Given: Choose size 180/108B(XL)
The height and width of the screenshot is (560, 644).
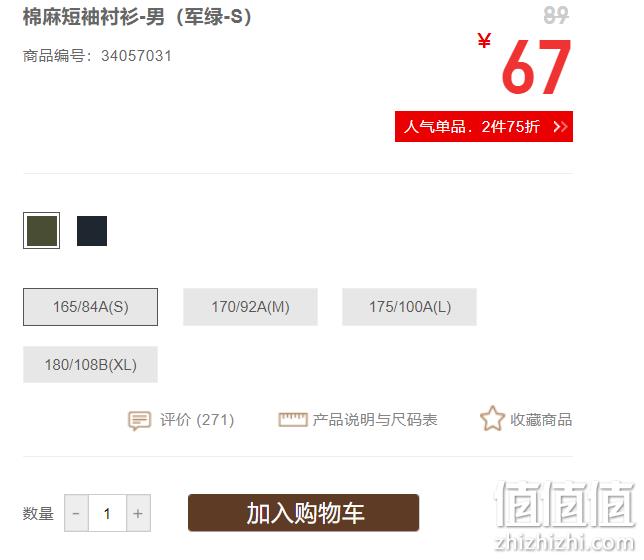Looking at the screenshot, I should [90, 364].
